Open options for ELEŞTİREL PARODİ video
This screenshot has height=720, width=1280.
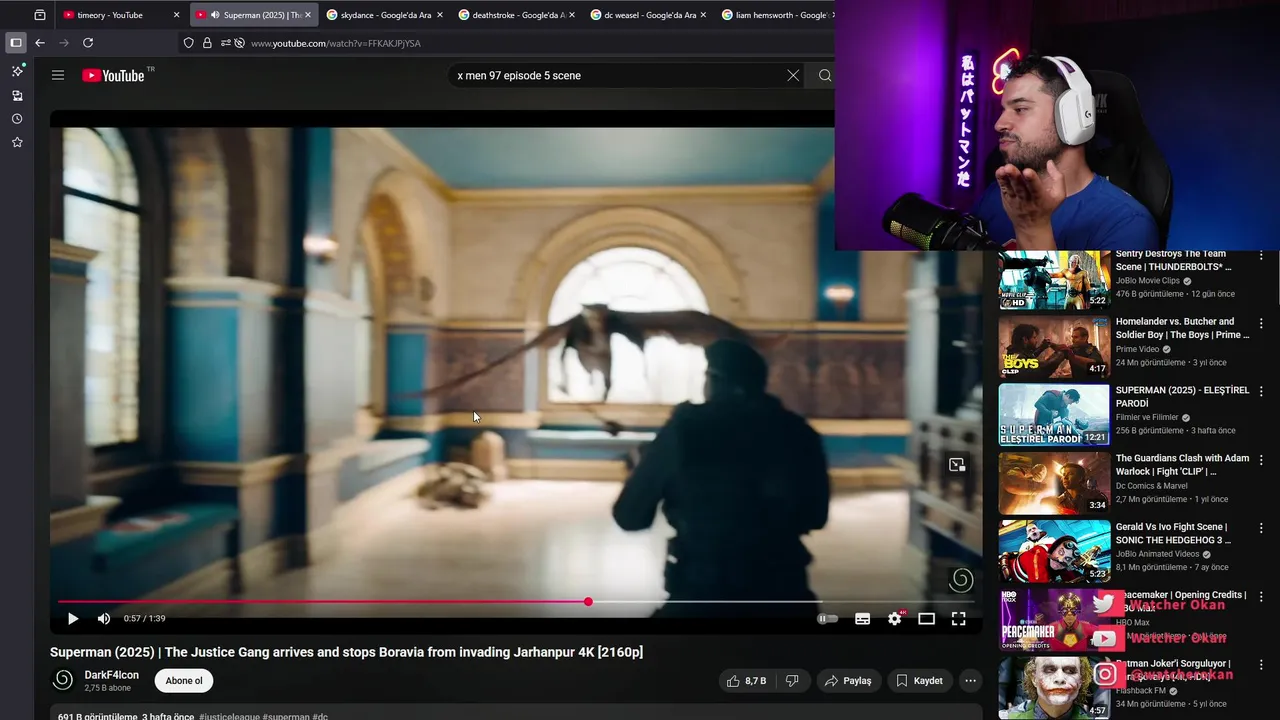[1261, 391]
